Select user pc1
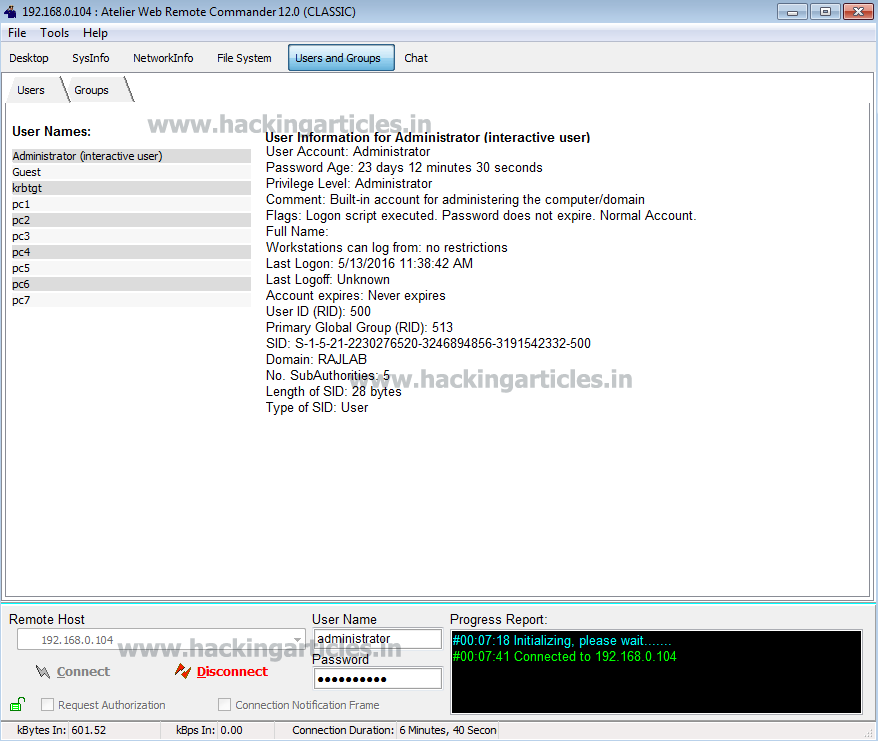 click(x=131, y=204)
